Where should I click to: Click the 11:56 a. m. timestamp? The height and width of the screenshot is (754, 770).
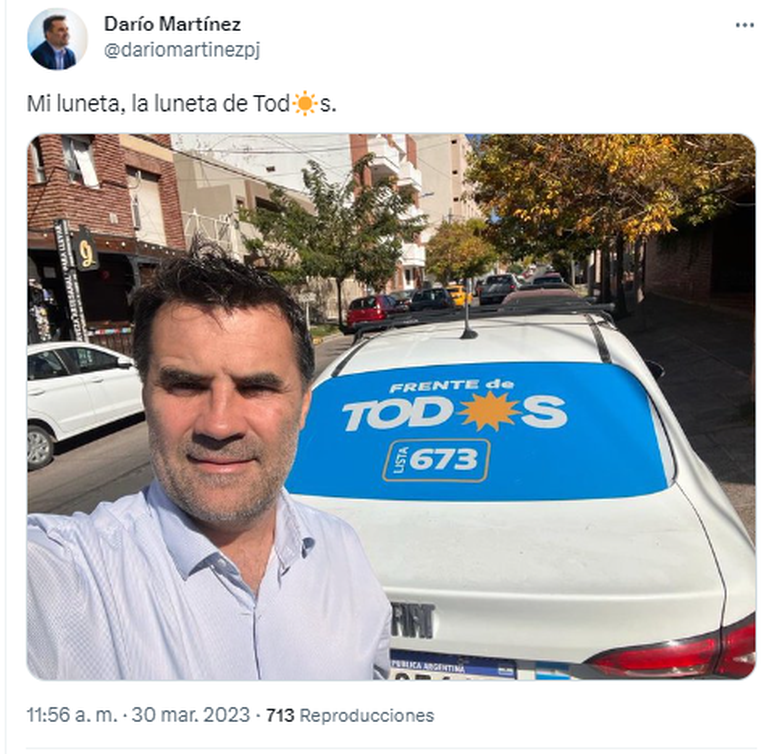[x=72, y=715]
